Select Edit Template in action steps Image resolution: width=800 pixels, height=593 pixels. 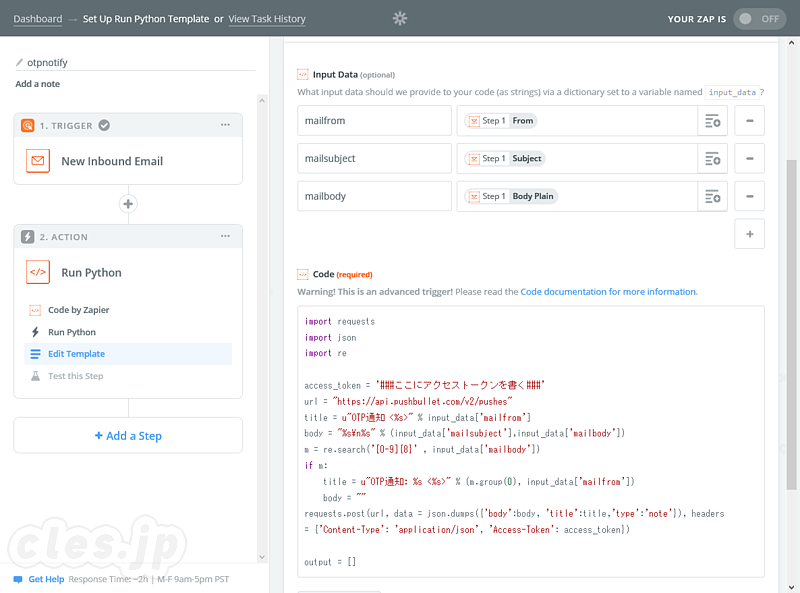point(76,354)
